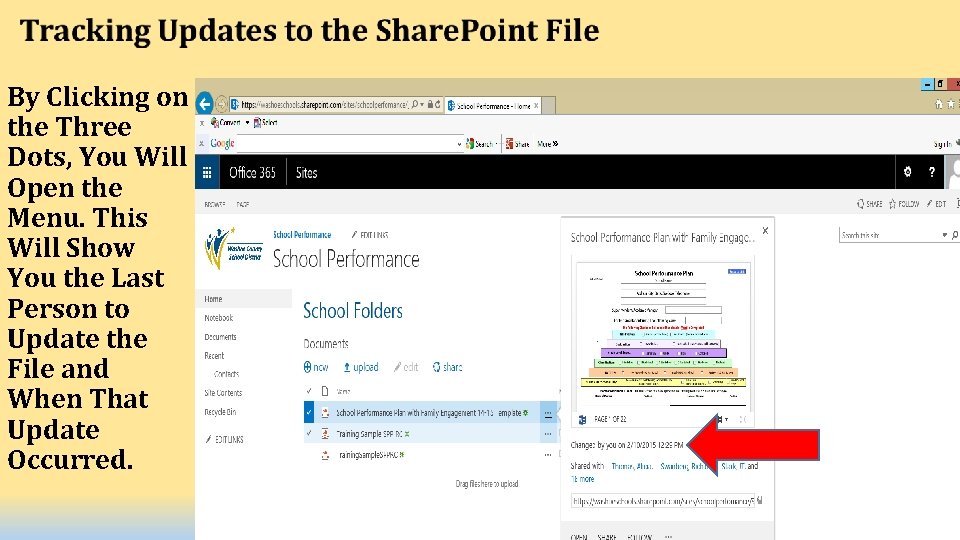The width and height of the screenshot is (960, 540).
Task: Open more actions dots in preview footer
Action: [669, 536]
